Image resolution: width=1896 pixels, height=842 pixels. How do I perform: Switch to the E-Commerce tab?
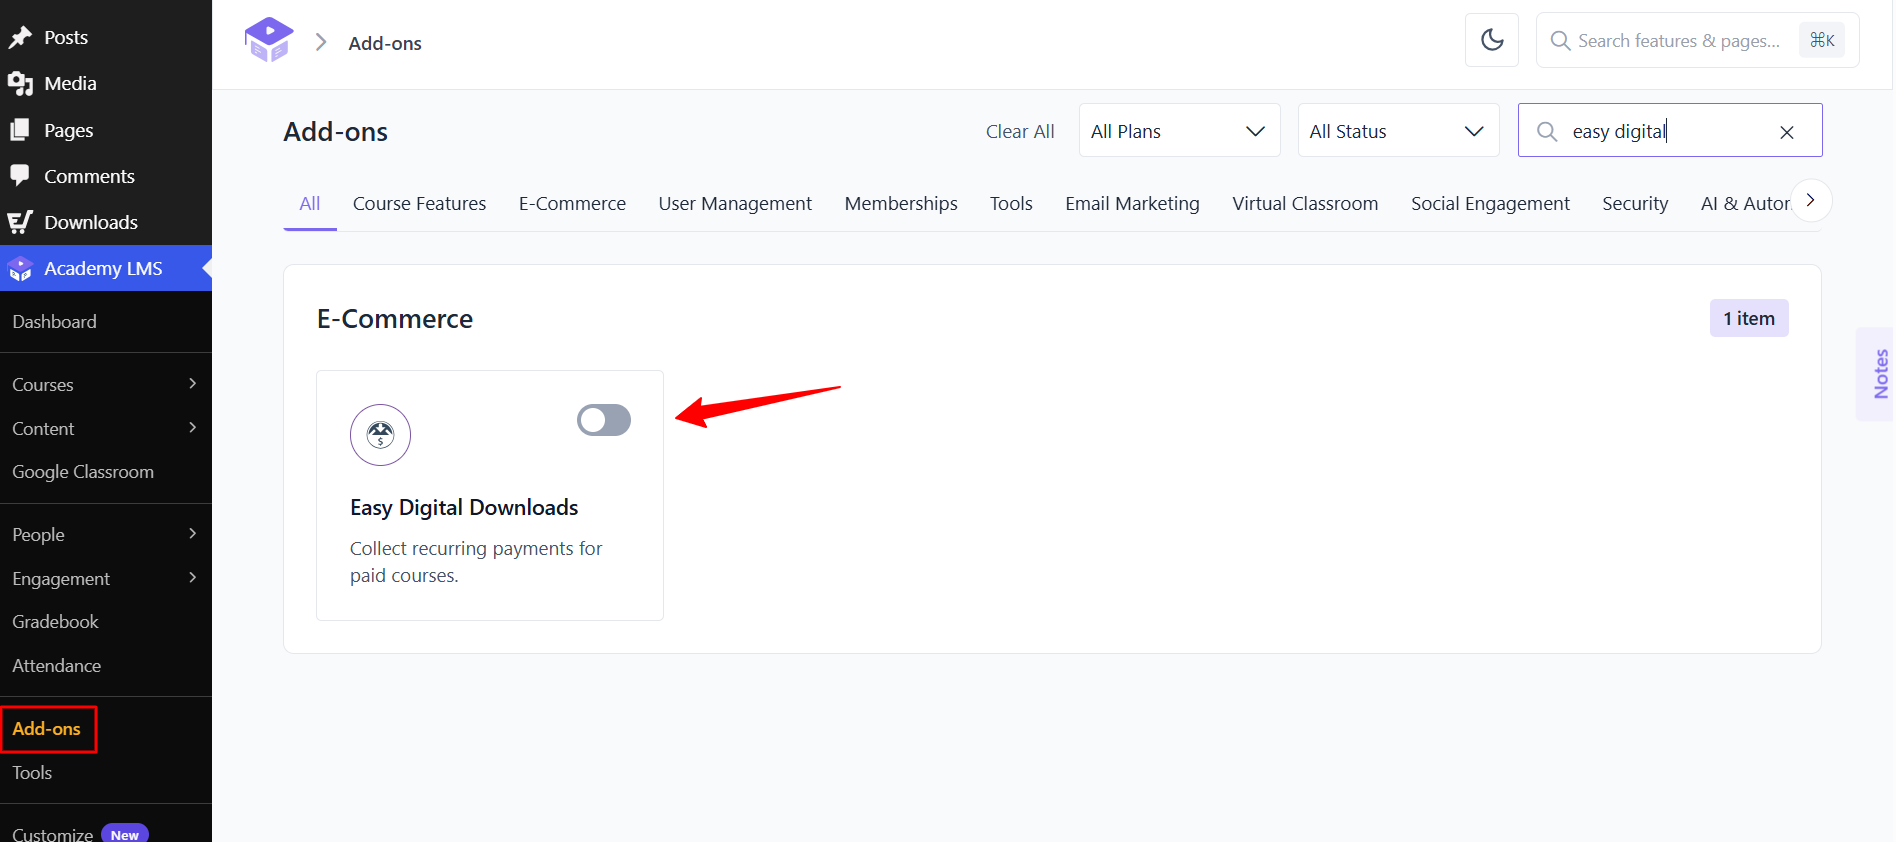click(572, 204)
